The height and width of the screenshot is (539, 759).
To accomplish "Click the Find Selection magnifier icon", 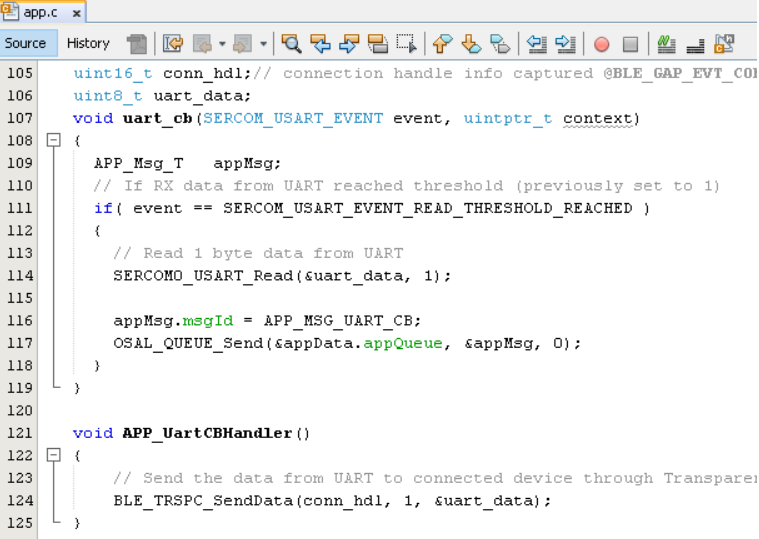I will point(291,44).
